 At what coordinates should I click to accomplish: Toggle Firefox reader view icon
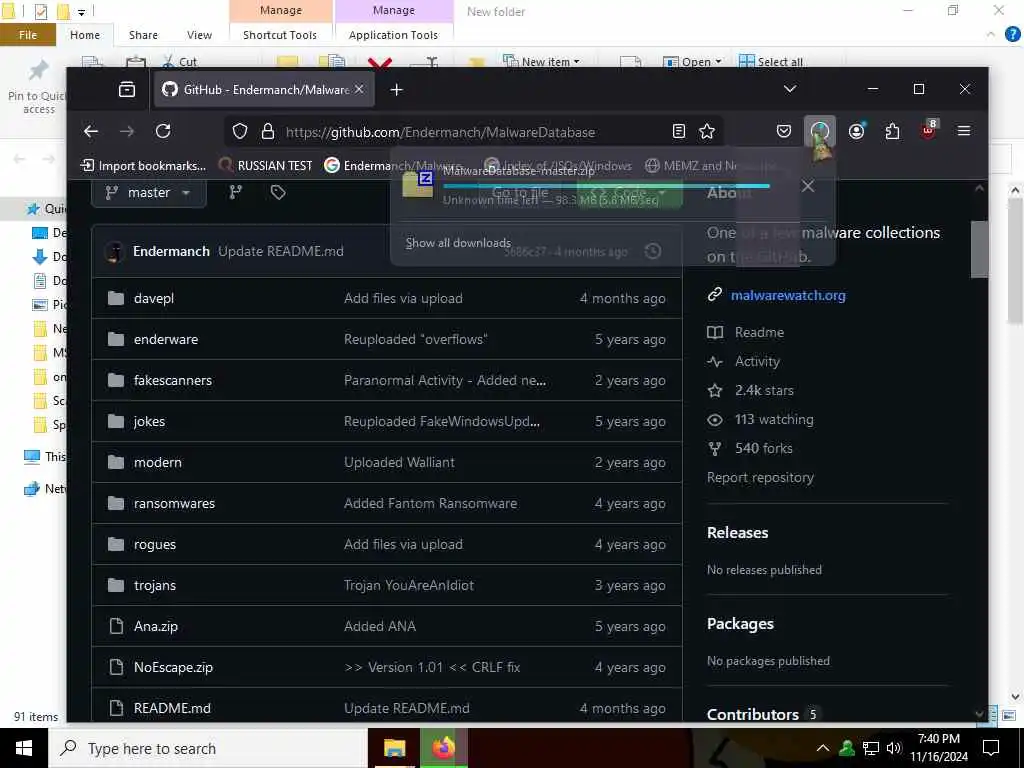point(679,131)
